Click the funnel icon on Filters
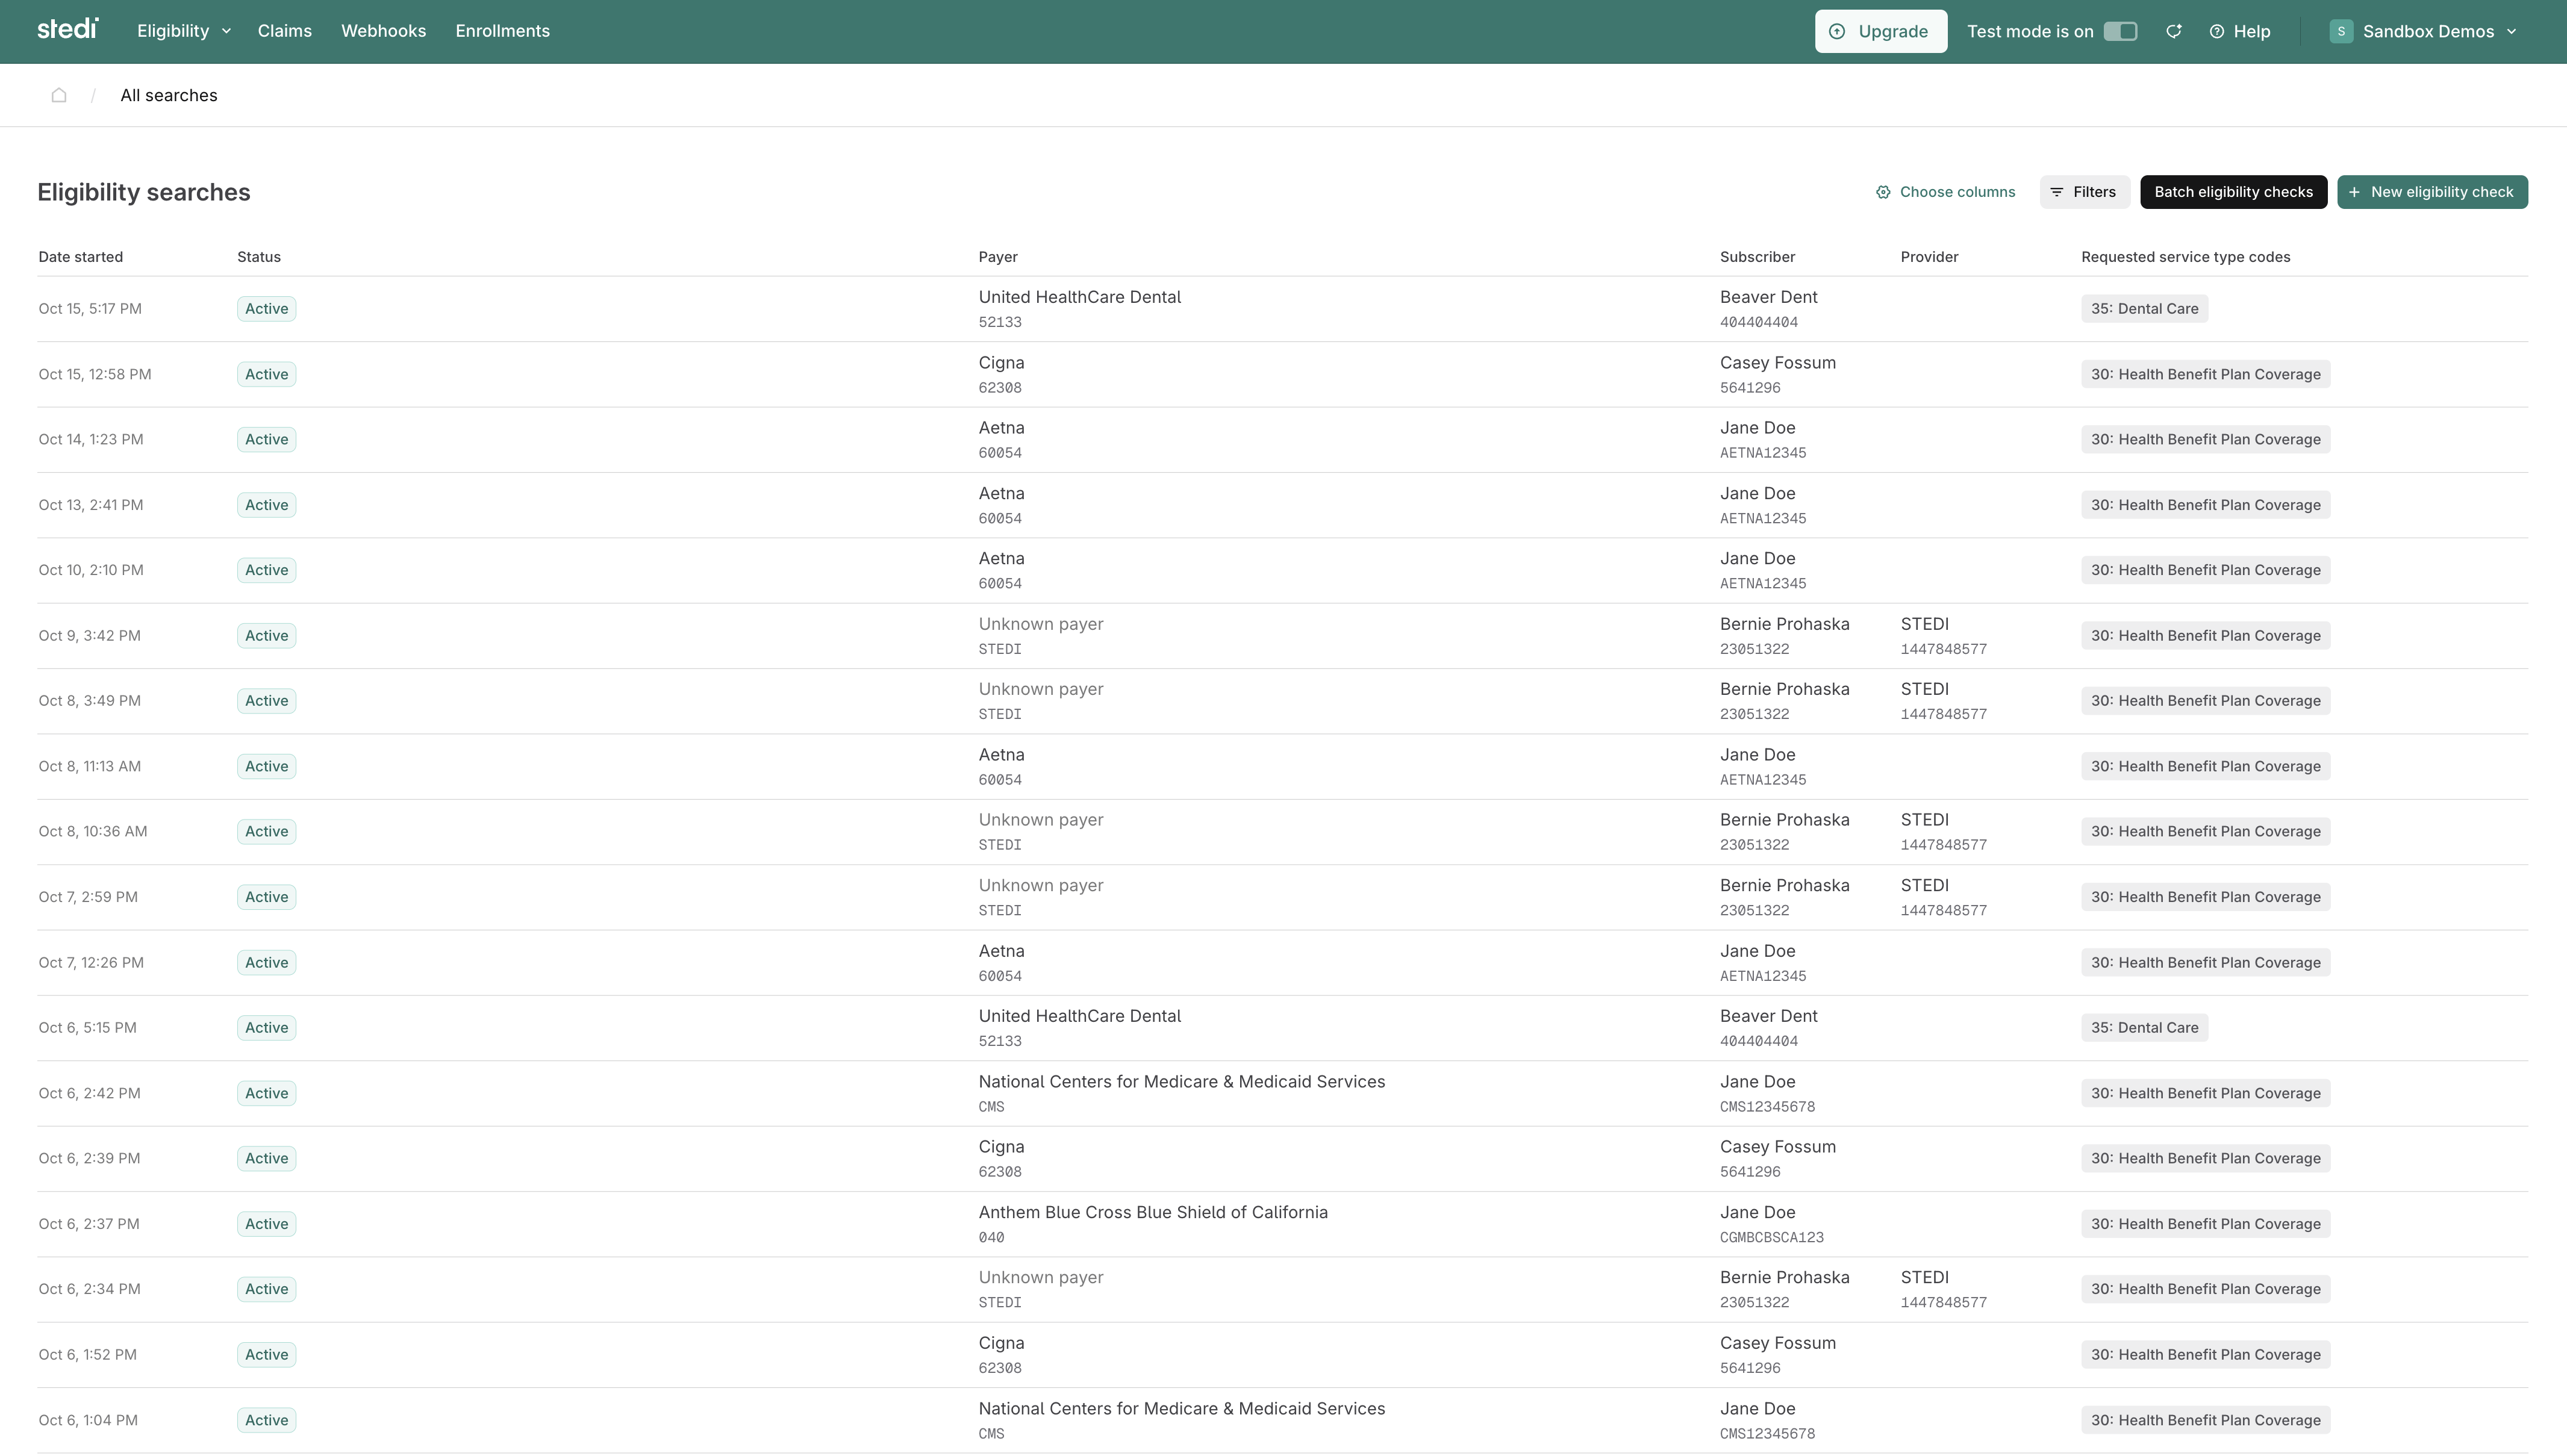Image resolution: width=2567 pixels, height=1456 pixels. [2057, 192]
